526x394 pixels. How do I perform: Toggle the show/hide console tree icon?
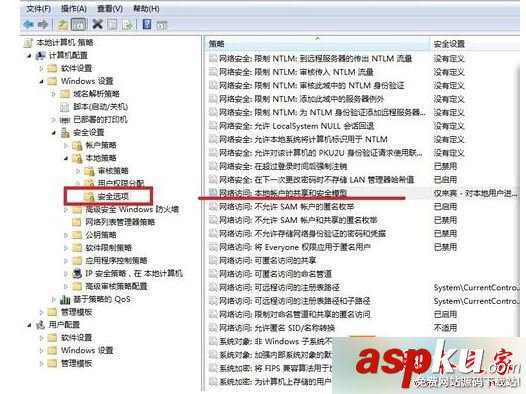click(78, 24)
